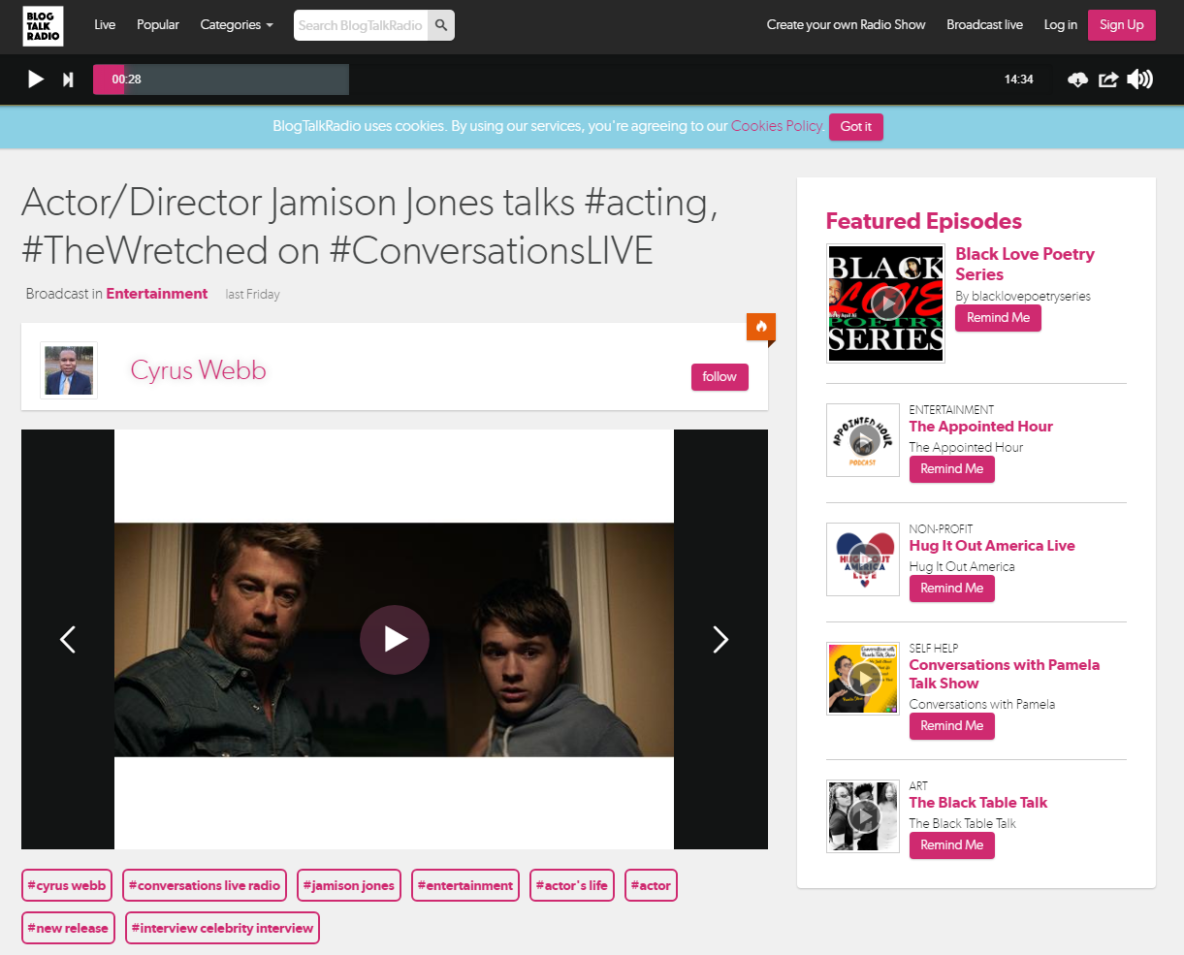Image resolution: width=1184 pixels, height=955 pixels.
Task: Open the Cyrus Webb host link
Action: 199,370
